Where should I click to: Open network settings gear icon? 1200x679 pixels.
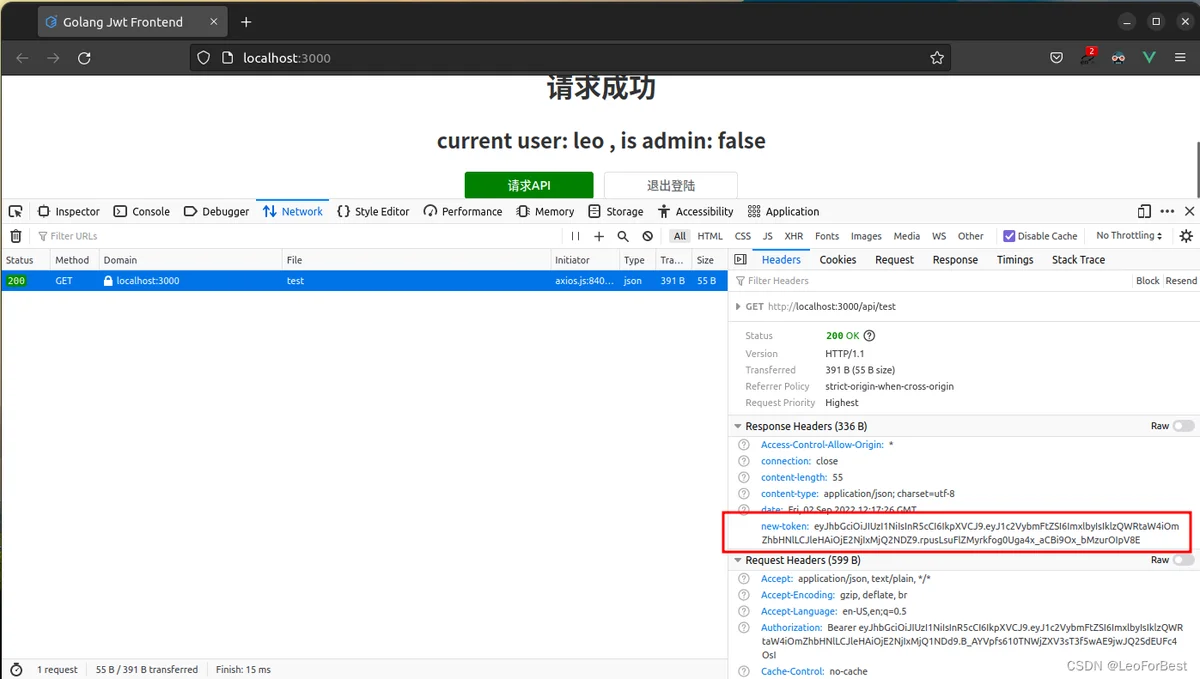[1186, 236]
